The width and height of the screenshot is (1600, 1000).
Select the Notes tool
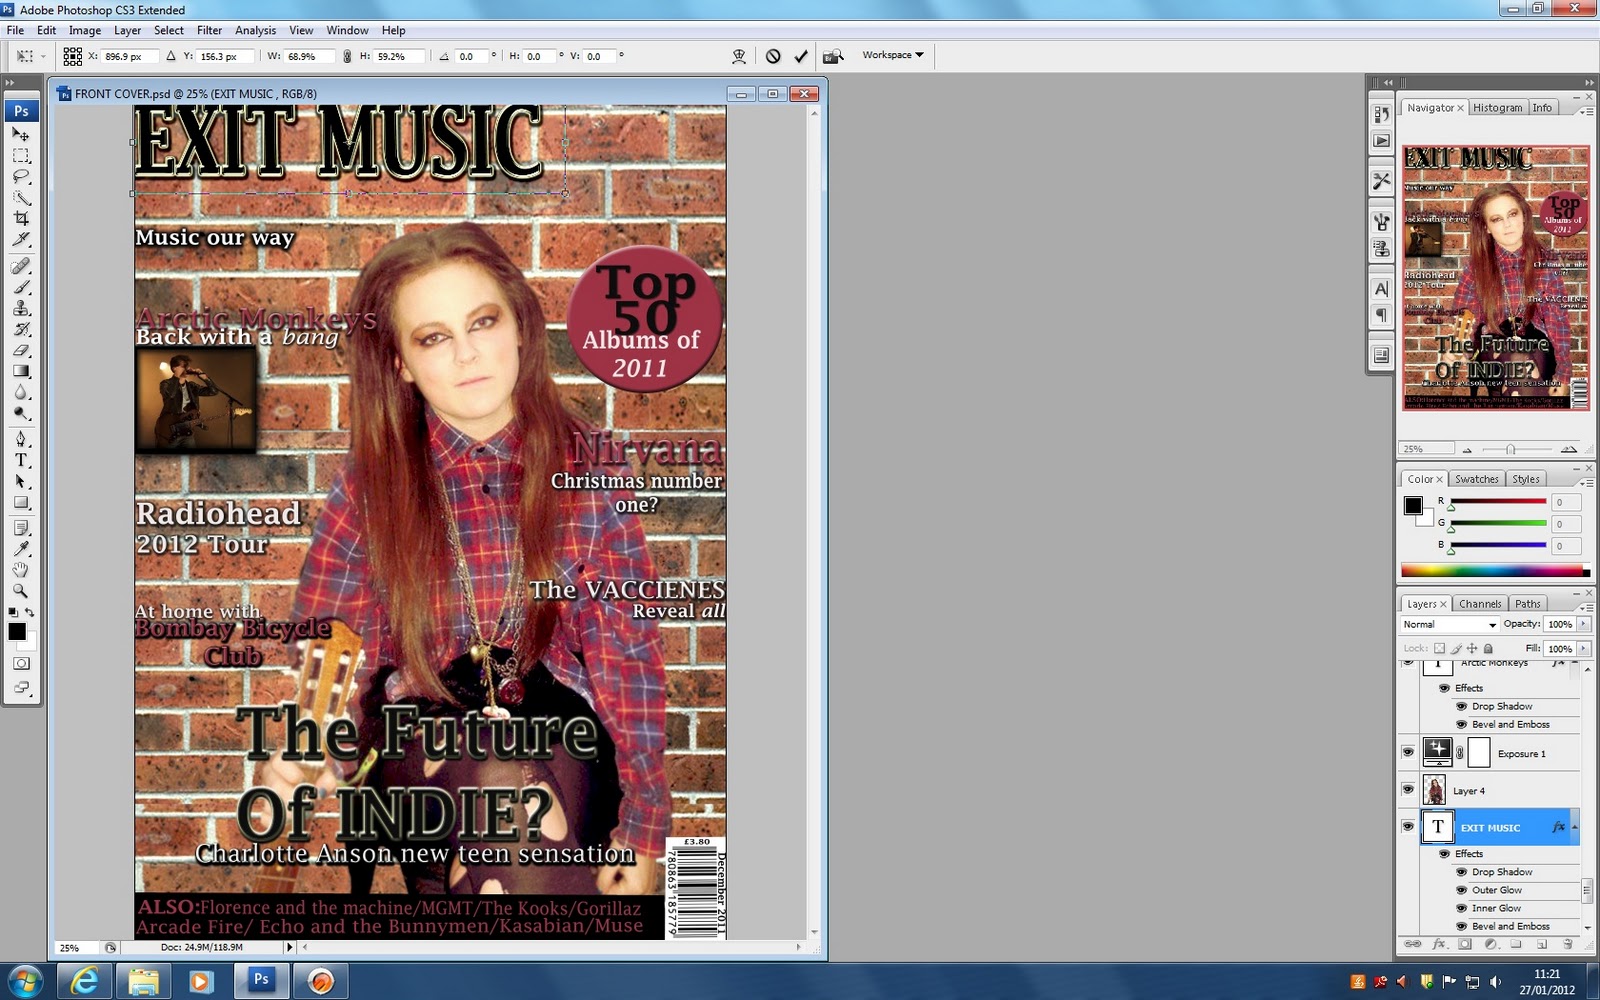21,527
